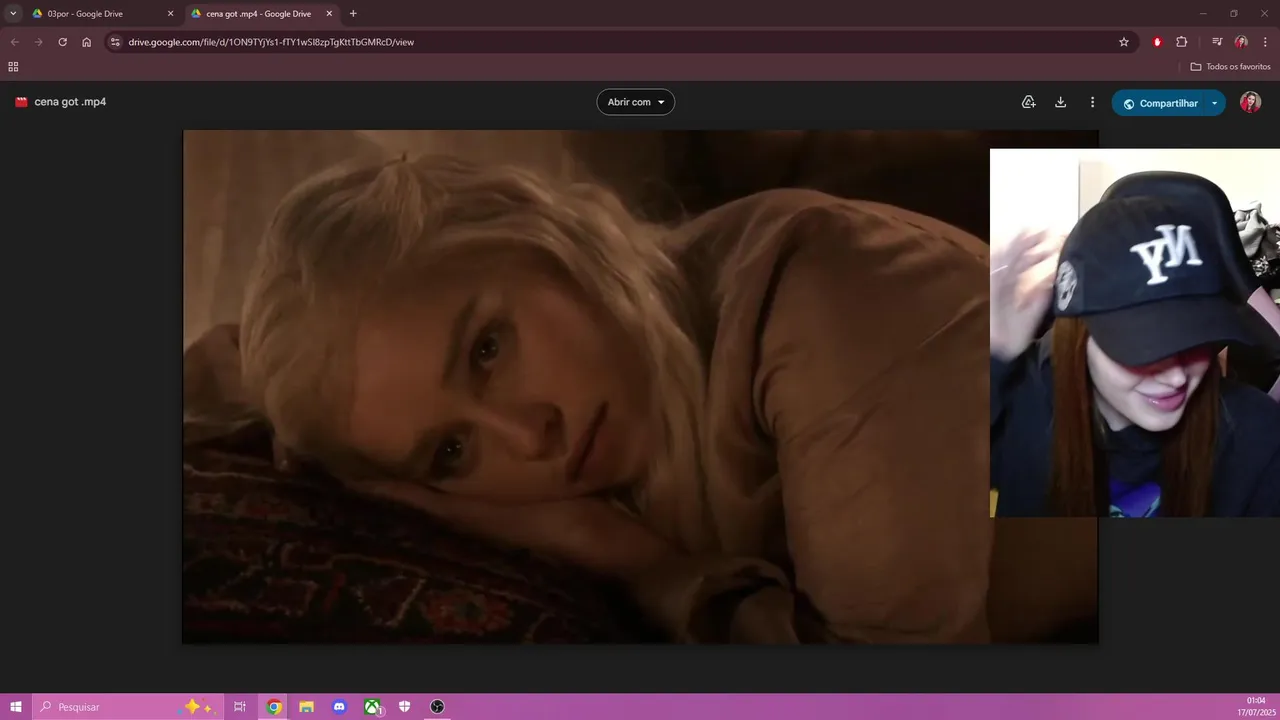Open the tab search dropdown arrow
This screenshot has height=720, width=1280.
click(13, 14)
